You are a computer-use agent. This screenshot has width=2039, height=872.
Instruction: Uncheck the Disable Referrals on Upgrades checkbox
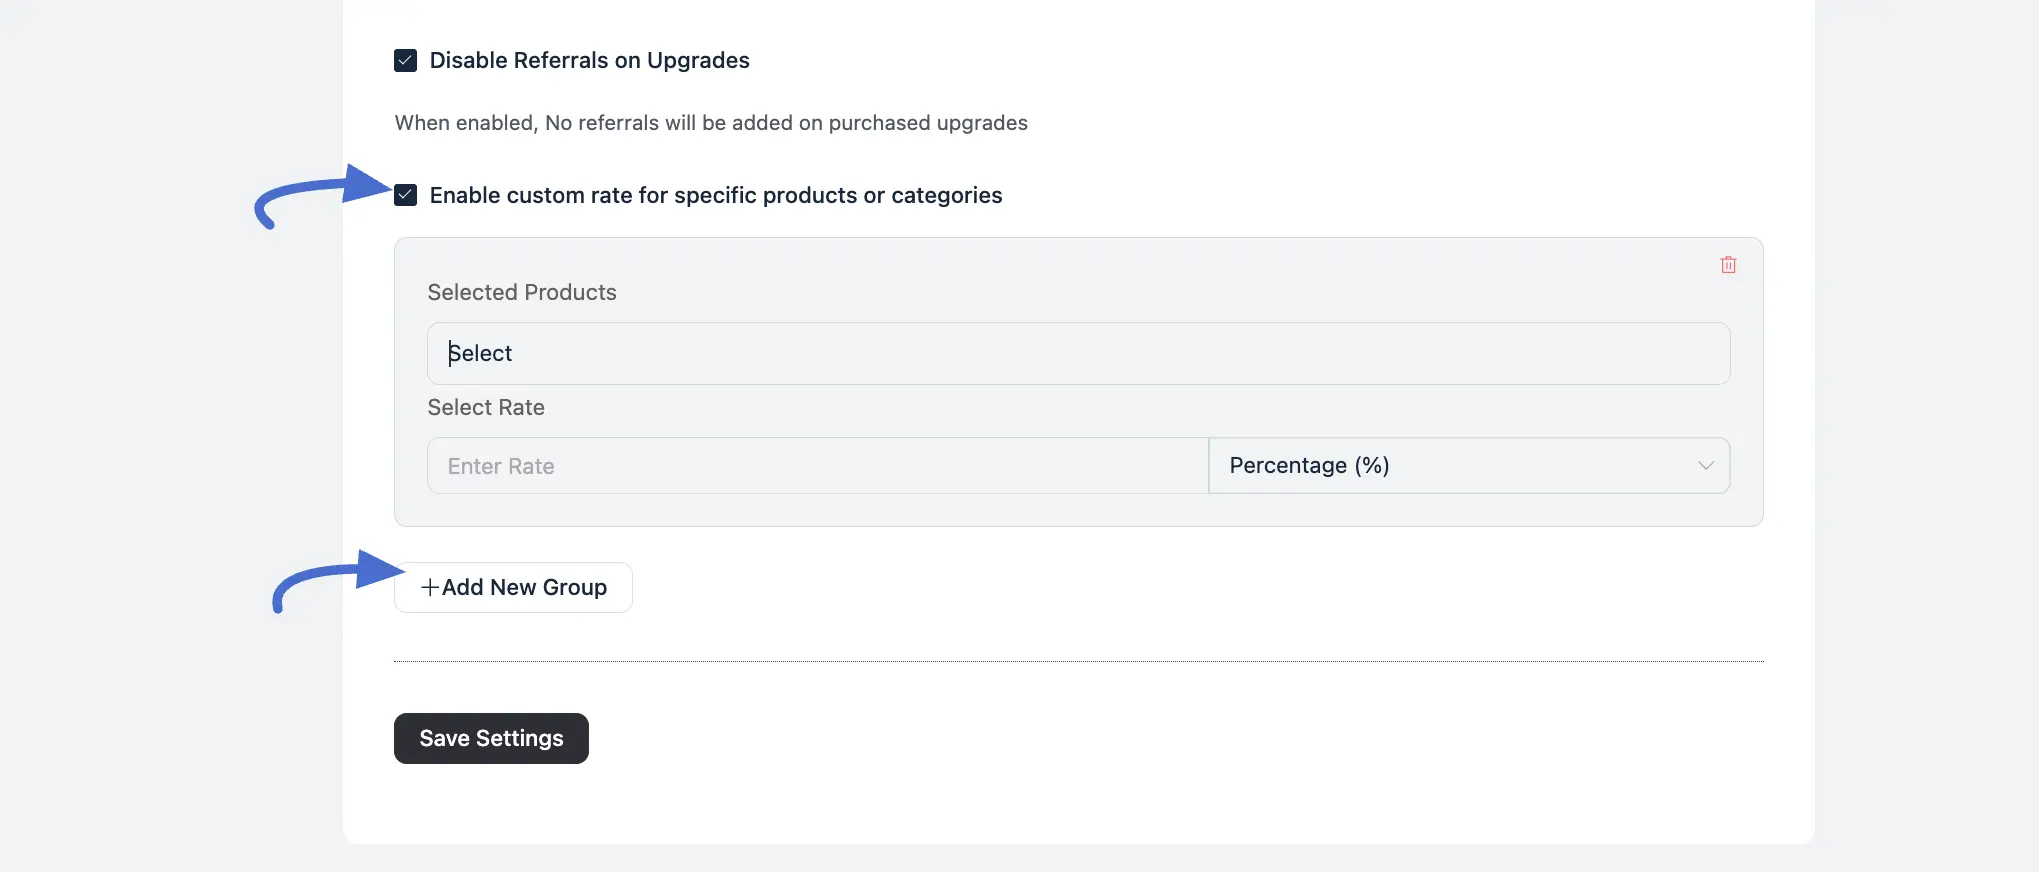point(405,61)
